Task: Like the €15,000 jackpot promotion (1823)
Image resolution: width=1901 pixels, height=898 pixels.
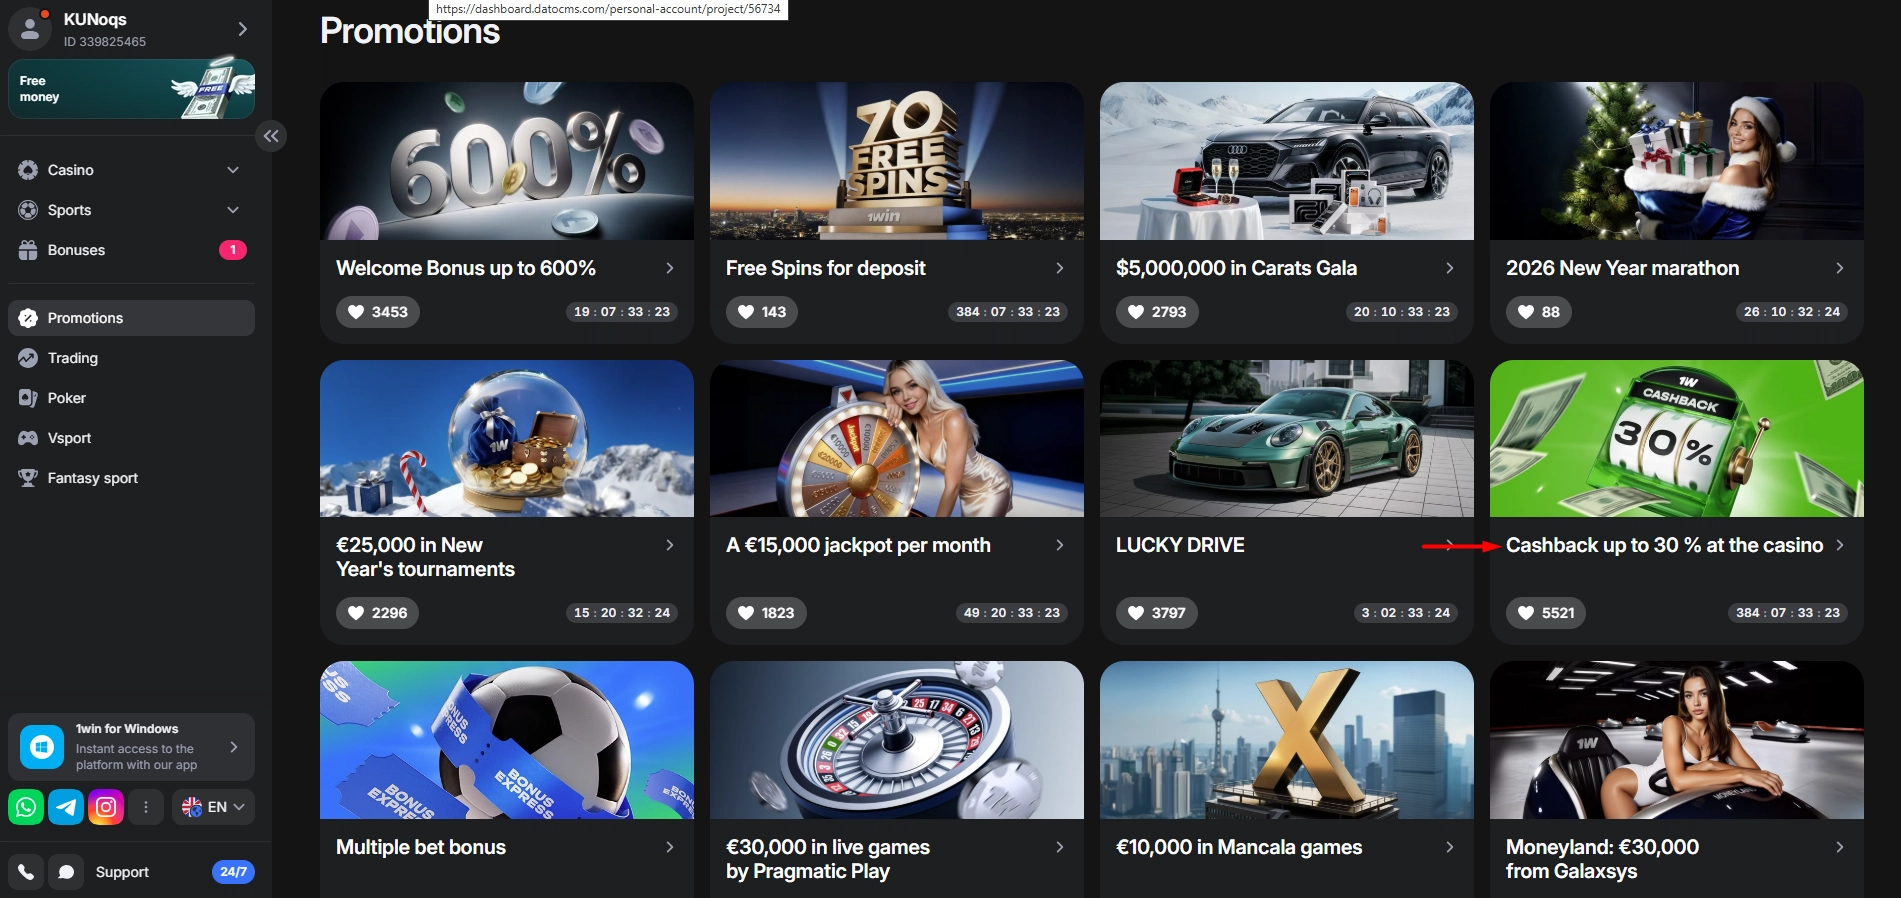Action: tap(767, 613)
